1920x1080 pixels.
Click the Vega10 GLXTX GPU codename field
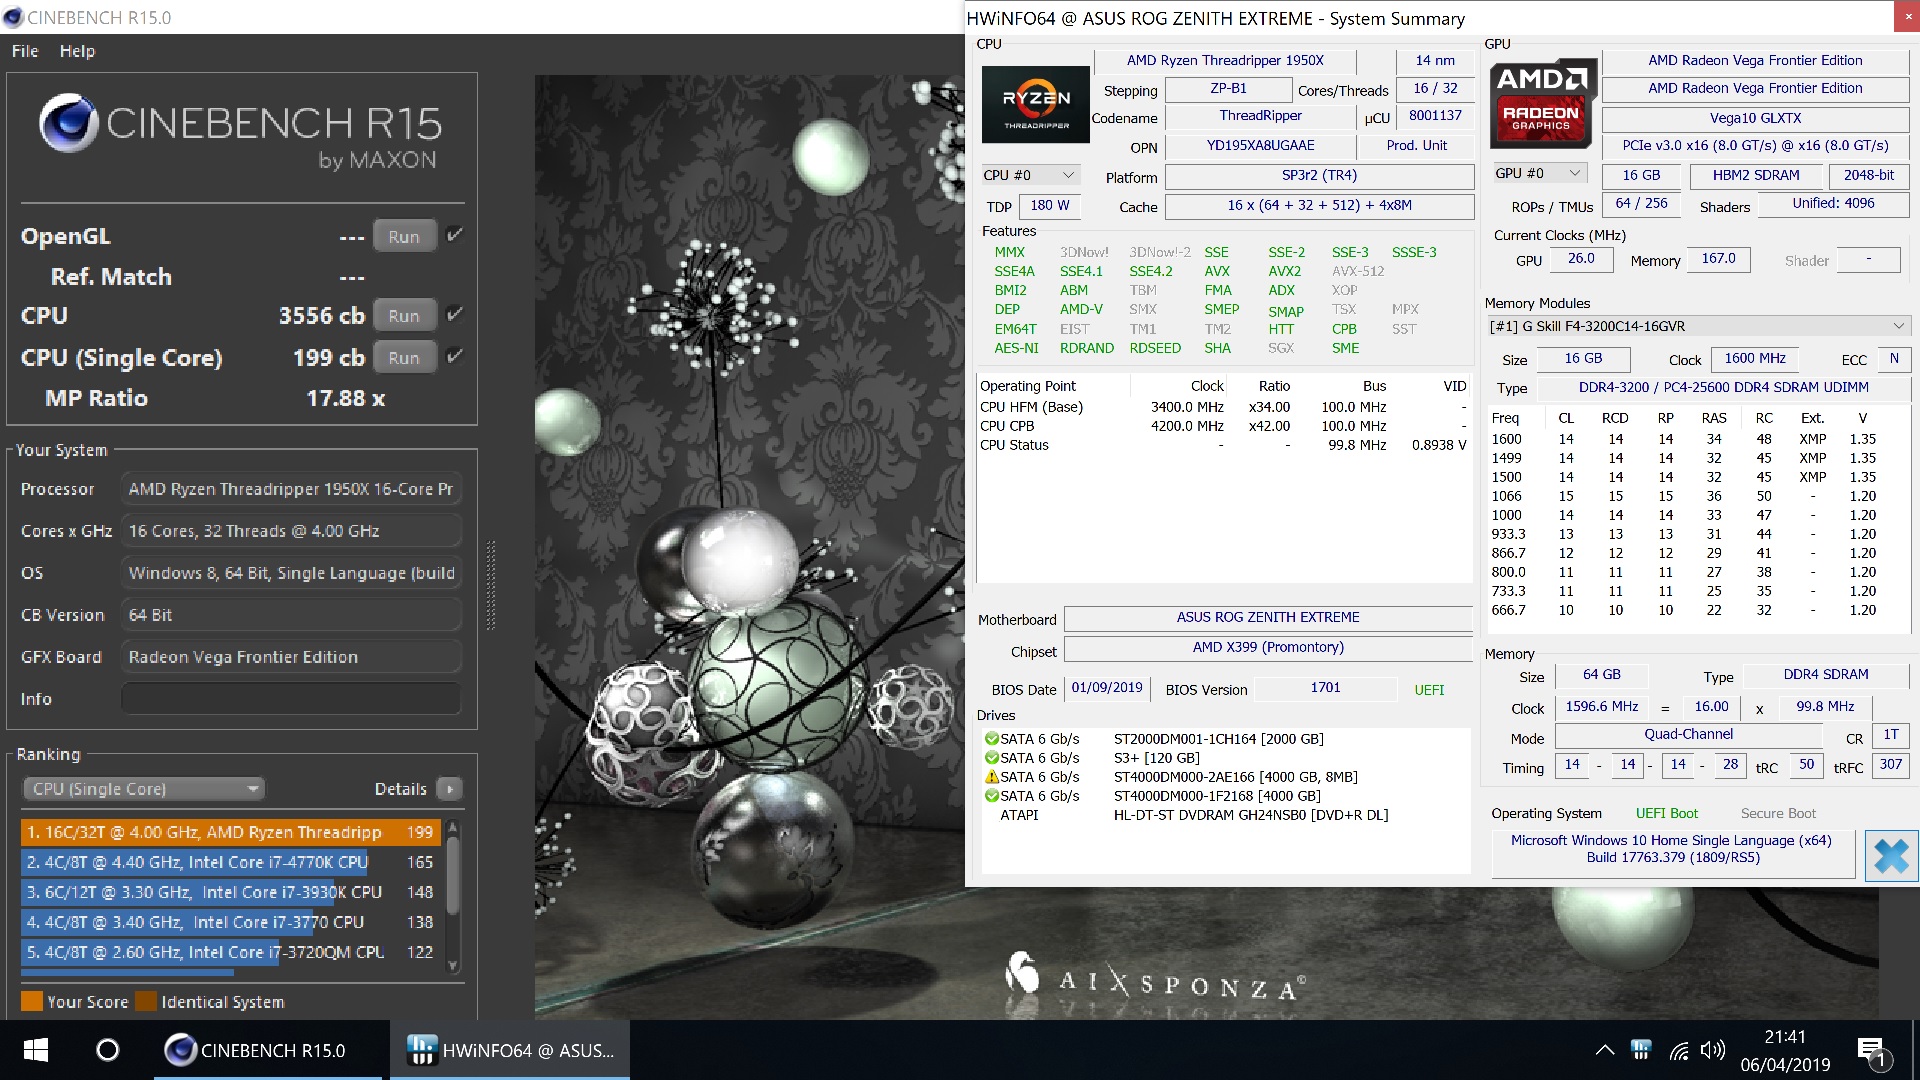(1755, 118)
